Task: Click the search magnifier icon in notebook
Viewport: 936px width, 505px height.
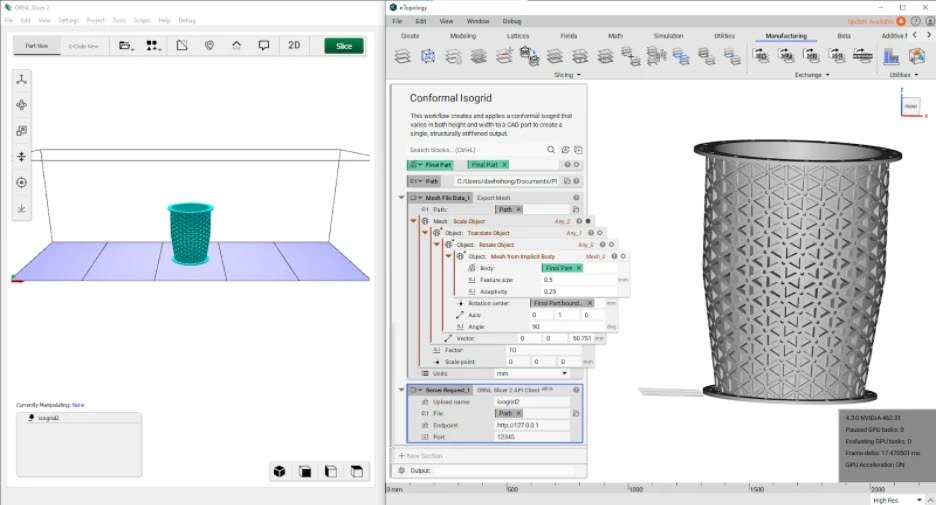Action: pyautogui.click(x=551, y=150)
